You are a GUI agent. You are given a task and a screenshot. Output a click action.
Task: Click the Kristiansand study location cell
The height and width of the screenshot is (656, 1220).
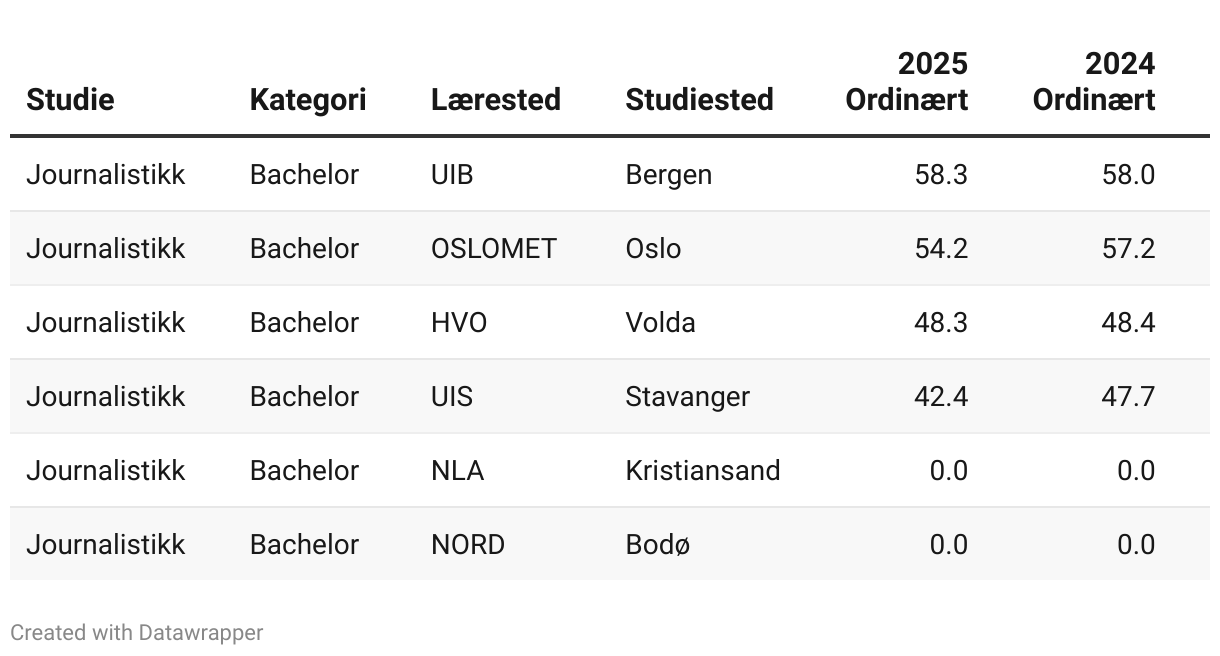pyautogui.click(x=702, y=470)
